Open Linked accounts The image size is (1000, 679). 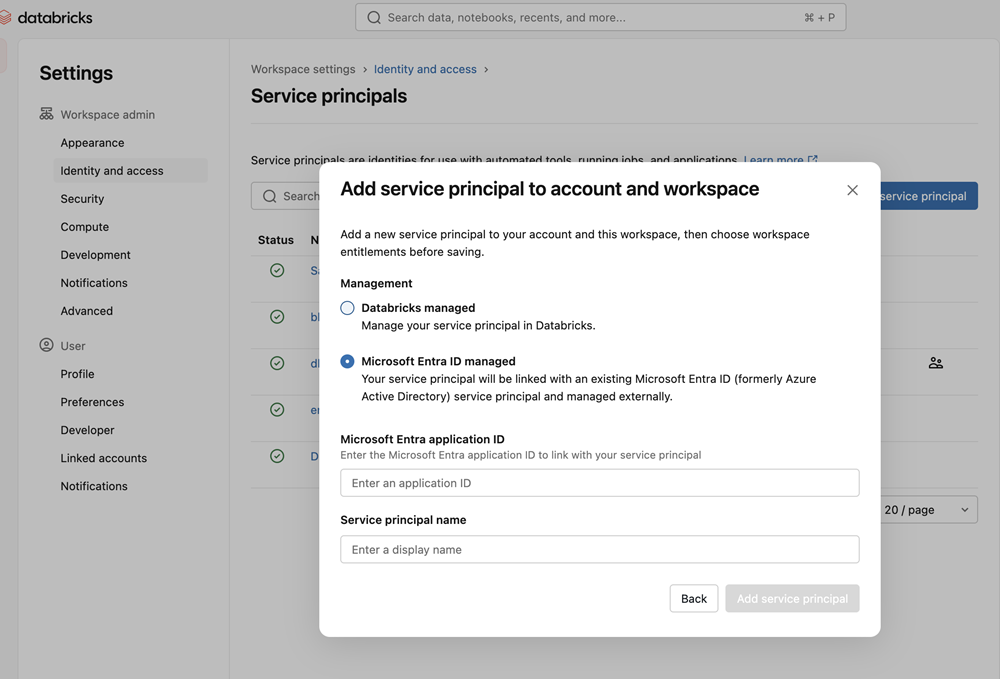[103, 458]
